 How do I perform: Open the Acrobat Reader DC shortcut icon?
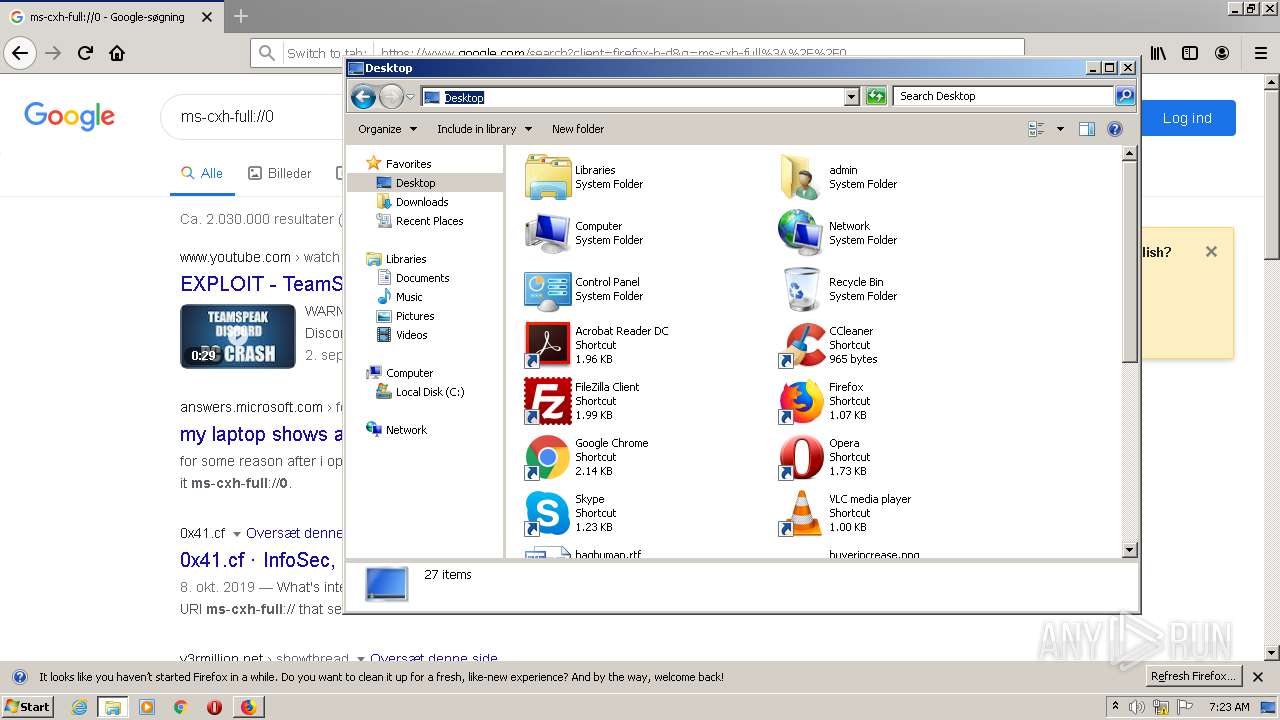click(547, 345)
